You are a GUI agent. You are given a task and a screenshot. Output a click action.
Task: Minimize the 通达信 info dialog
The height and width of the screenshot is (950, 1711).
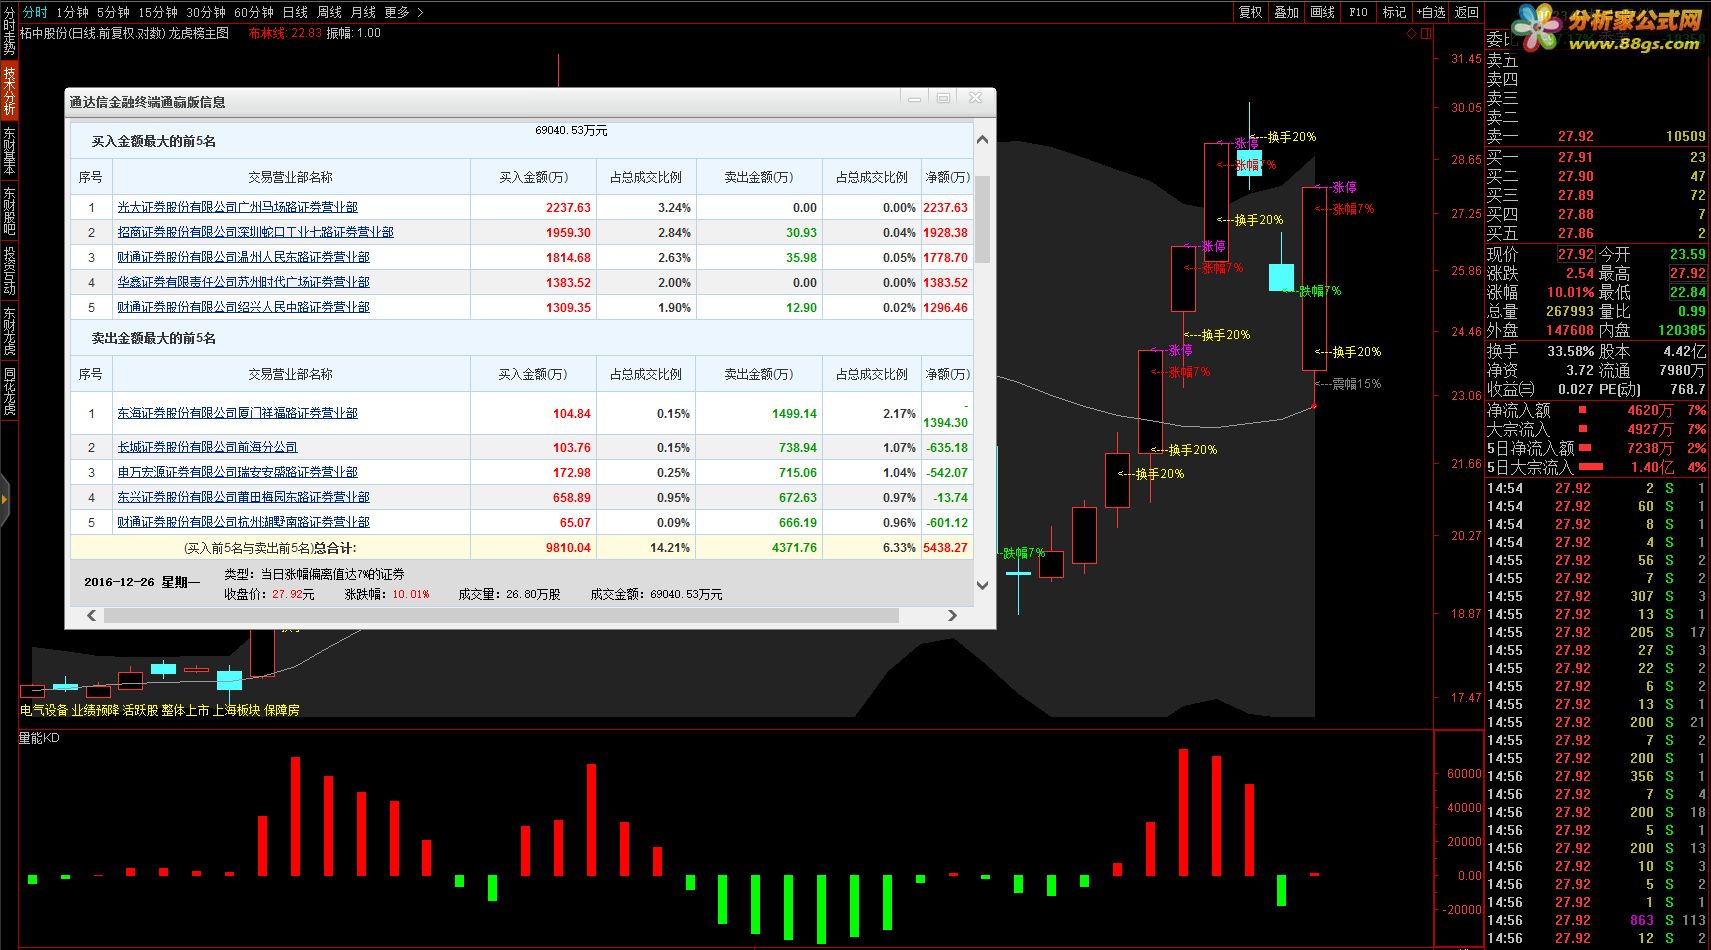click(914, 98)
